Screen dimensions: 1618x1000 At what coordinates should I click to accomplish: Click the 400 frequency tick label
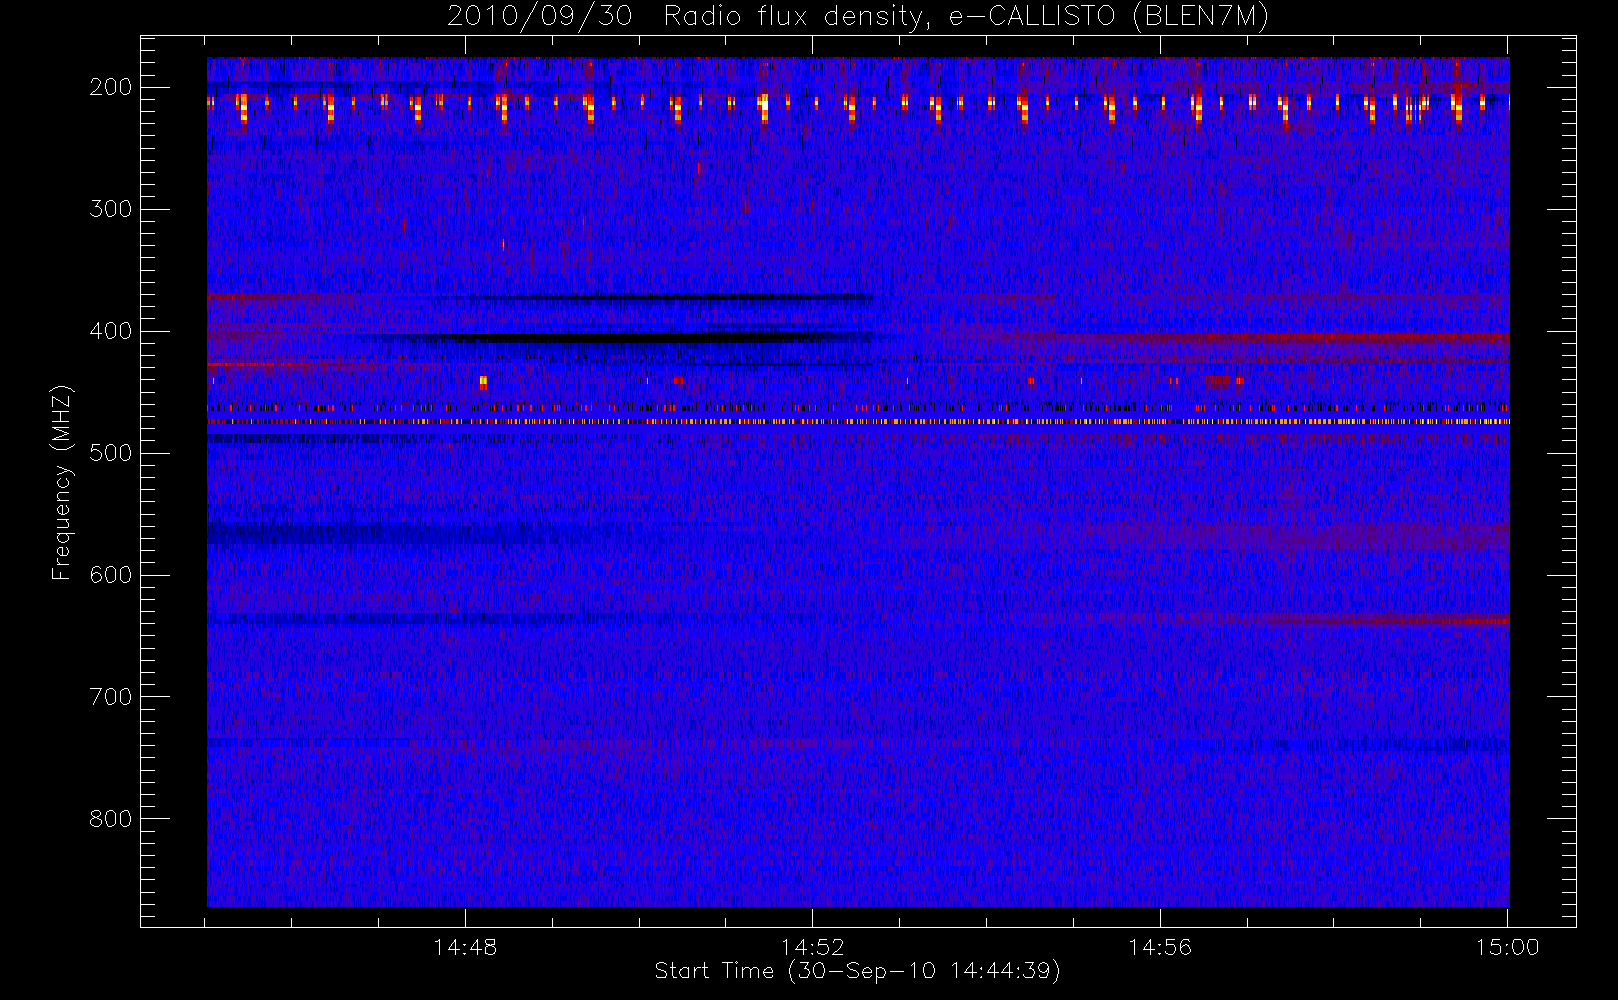pyautogui.click(x=111, y=331)
